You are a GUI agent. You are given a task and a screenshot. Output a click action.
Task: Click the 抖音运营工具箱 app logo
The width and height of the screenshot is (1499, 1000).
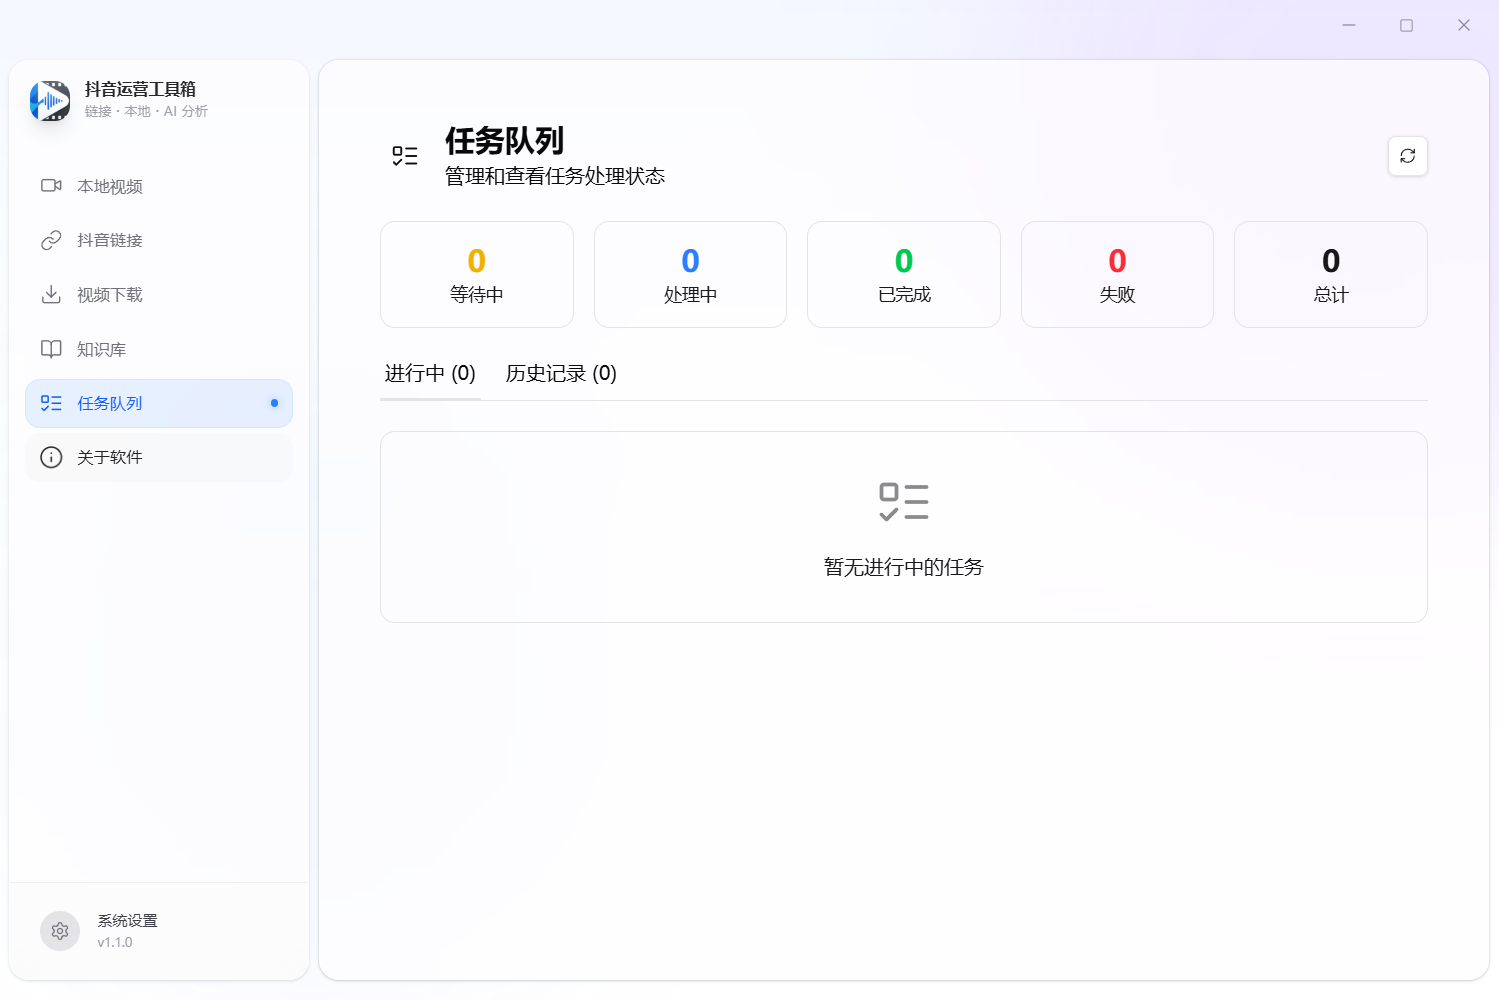(x=50, y=101)
